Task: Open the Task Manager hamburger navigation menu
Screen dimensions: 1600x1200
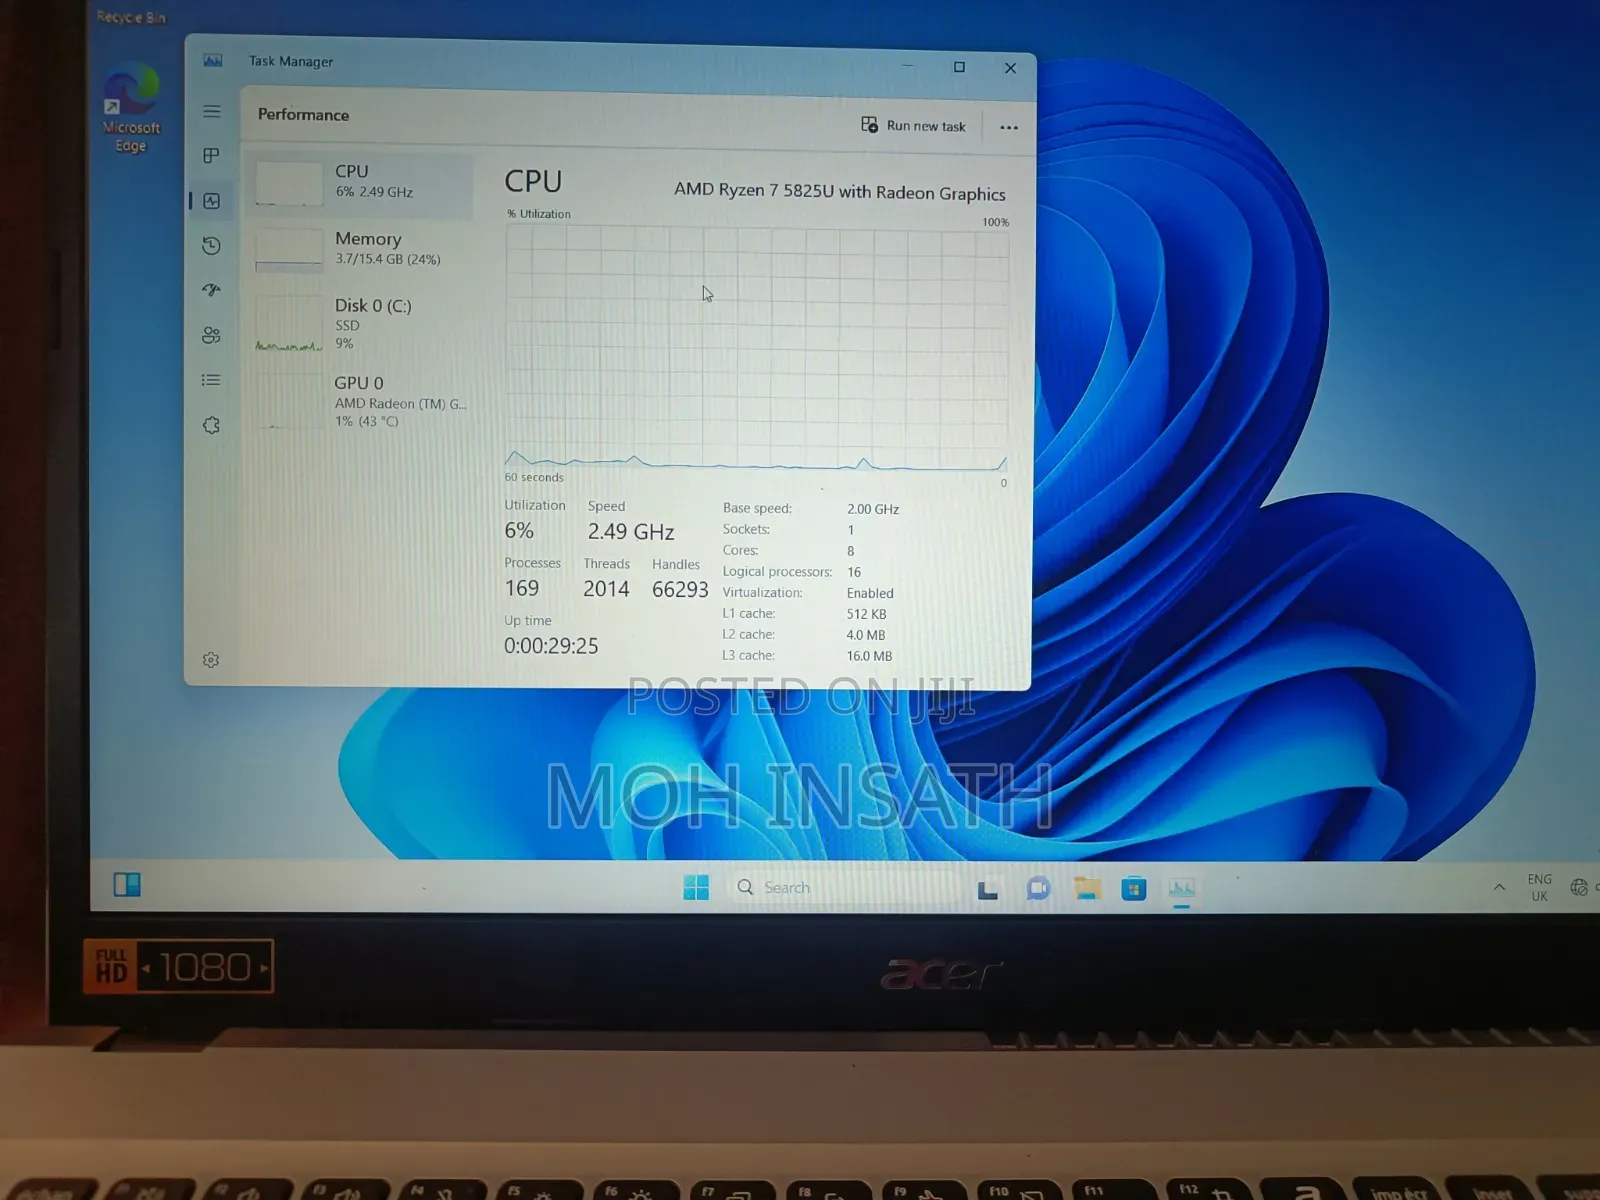Action: pyautogui.click(x=211, y=111)
